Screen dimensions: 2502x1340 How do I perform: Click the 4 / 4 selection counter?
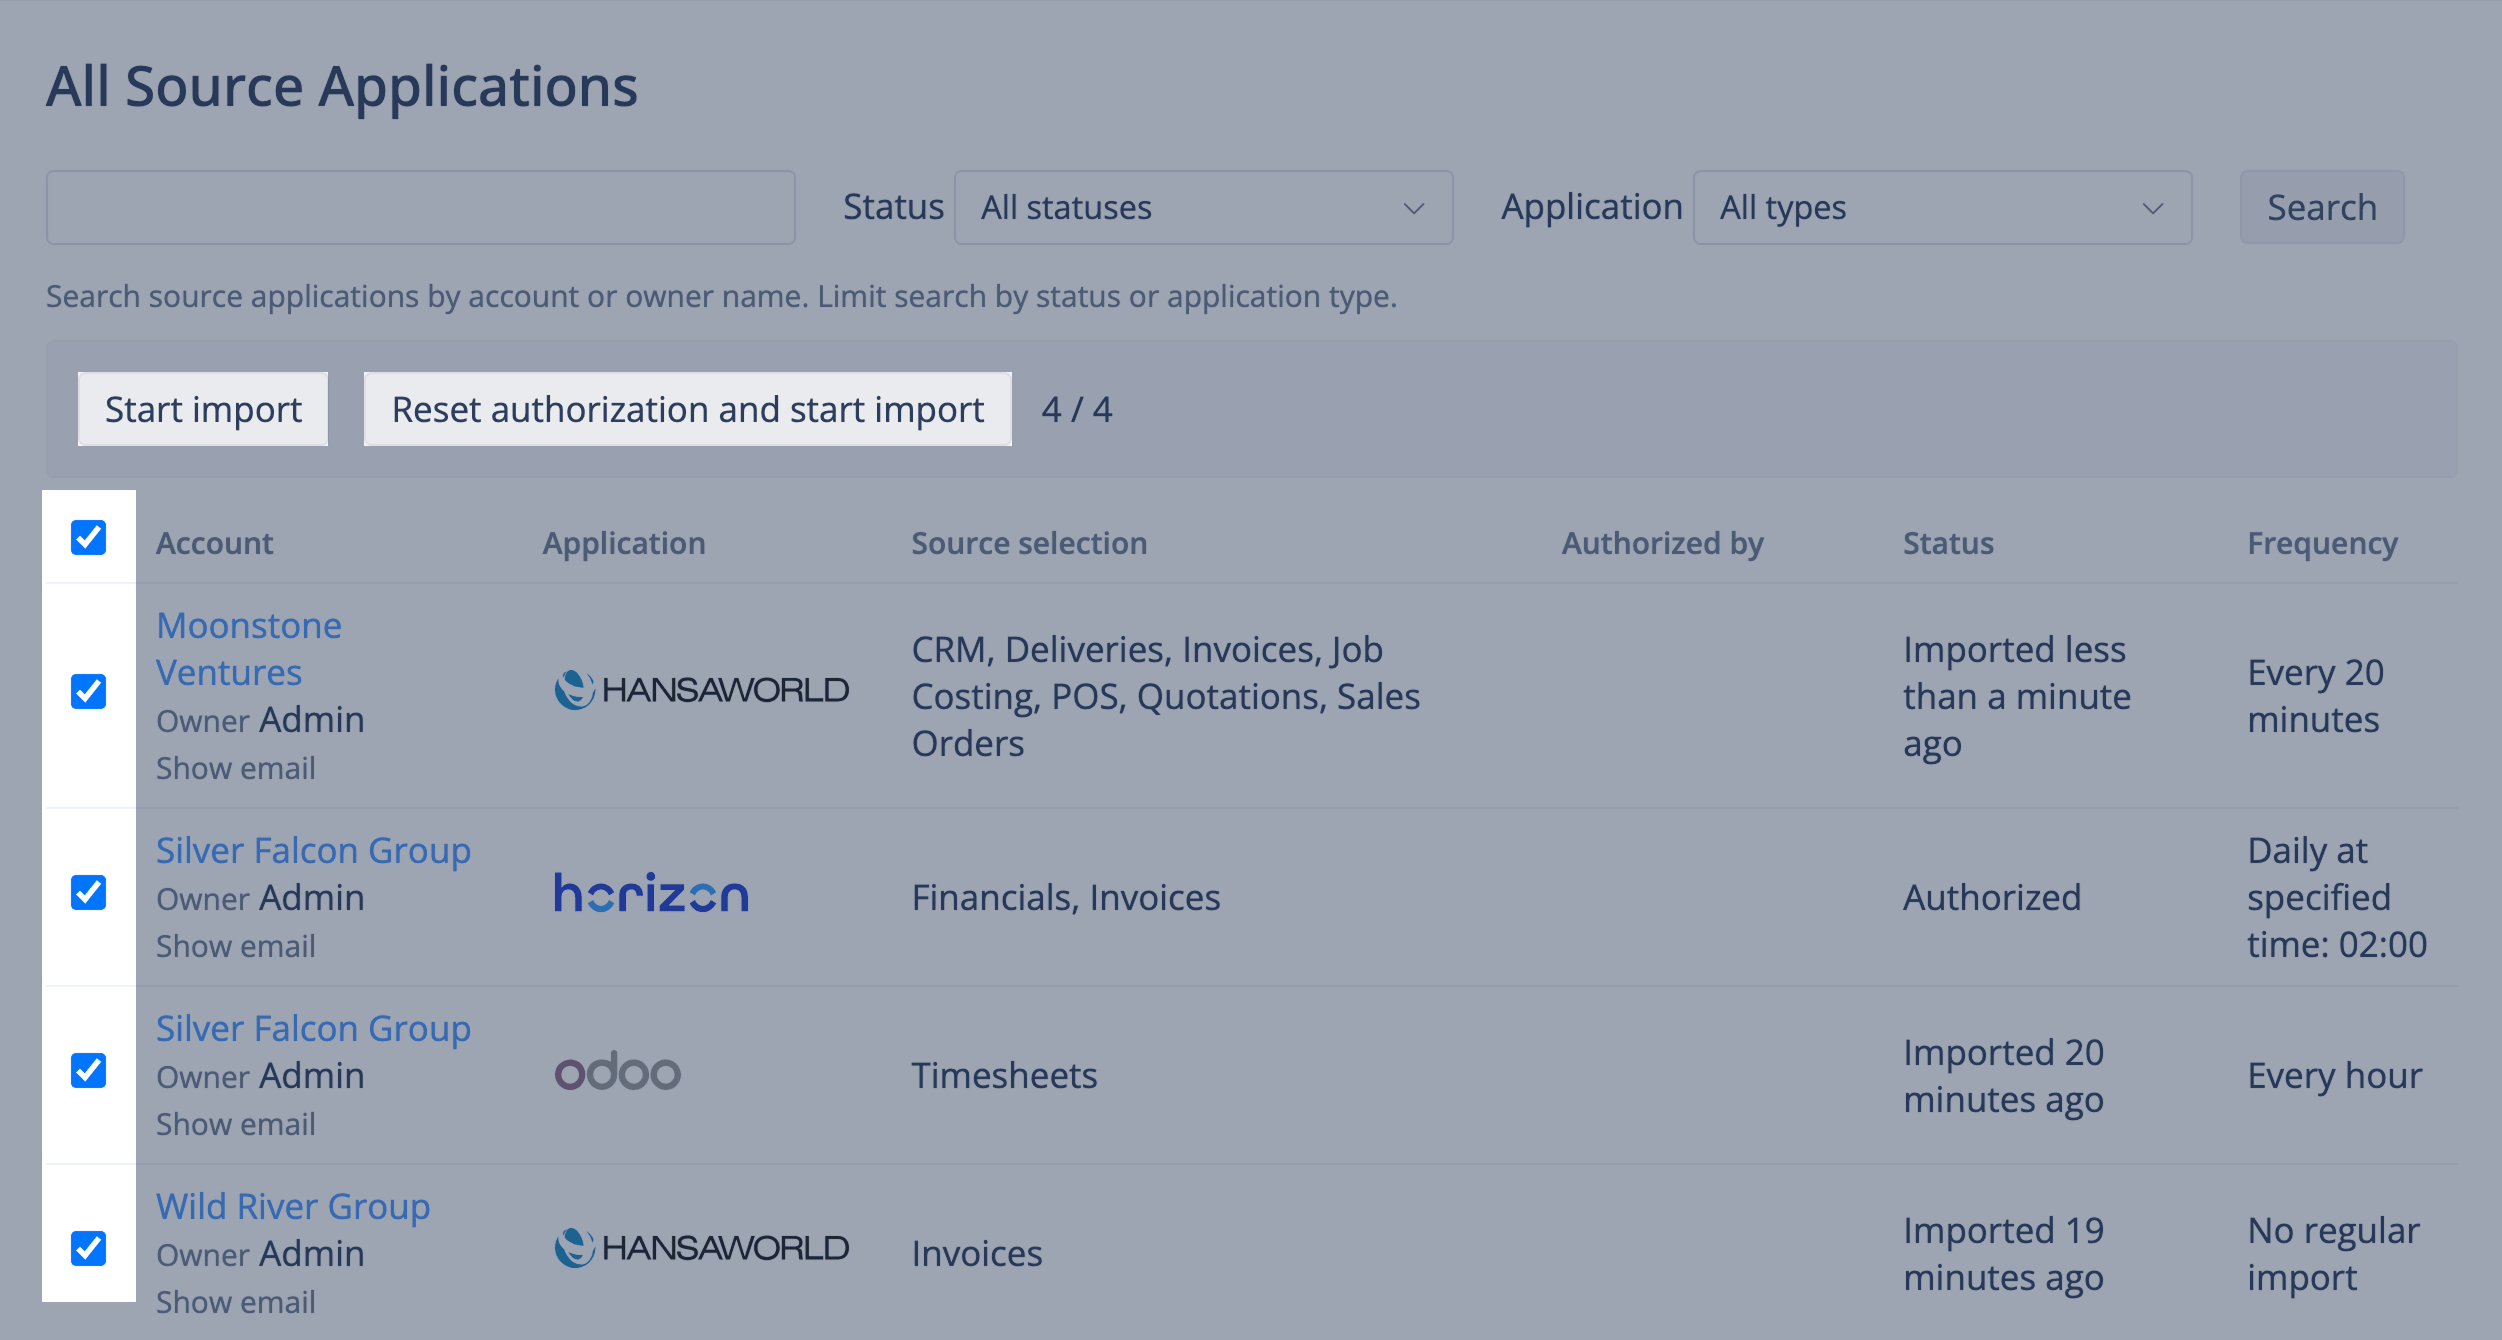point(1077,410)
